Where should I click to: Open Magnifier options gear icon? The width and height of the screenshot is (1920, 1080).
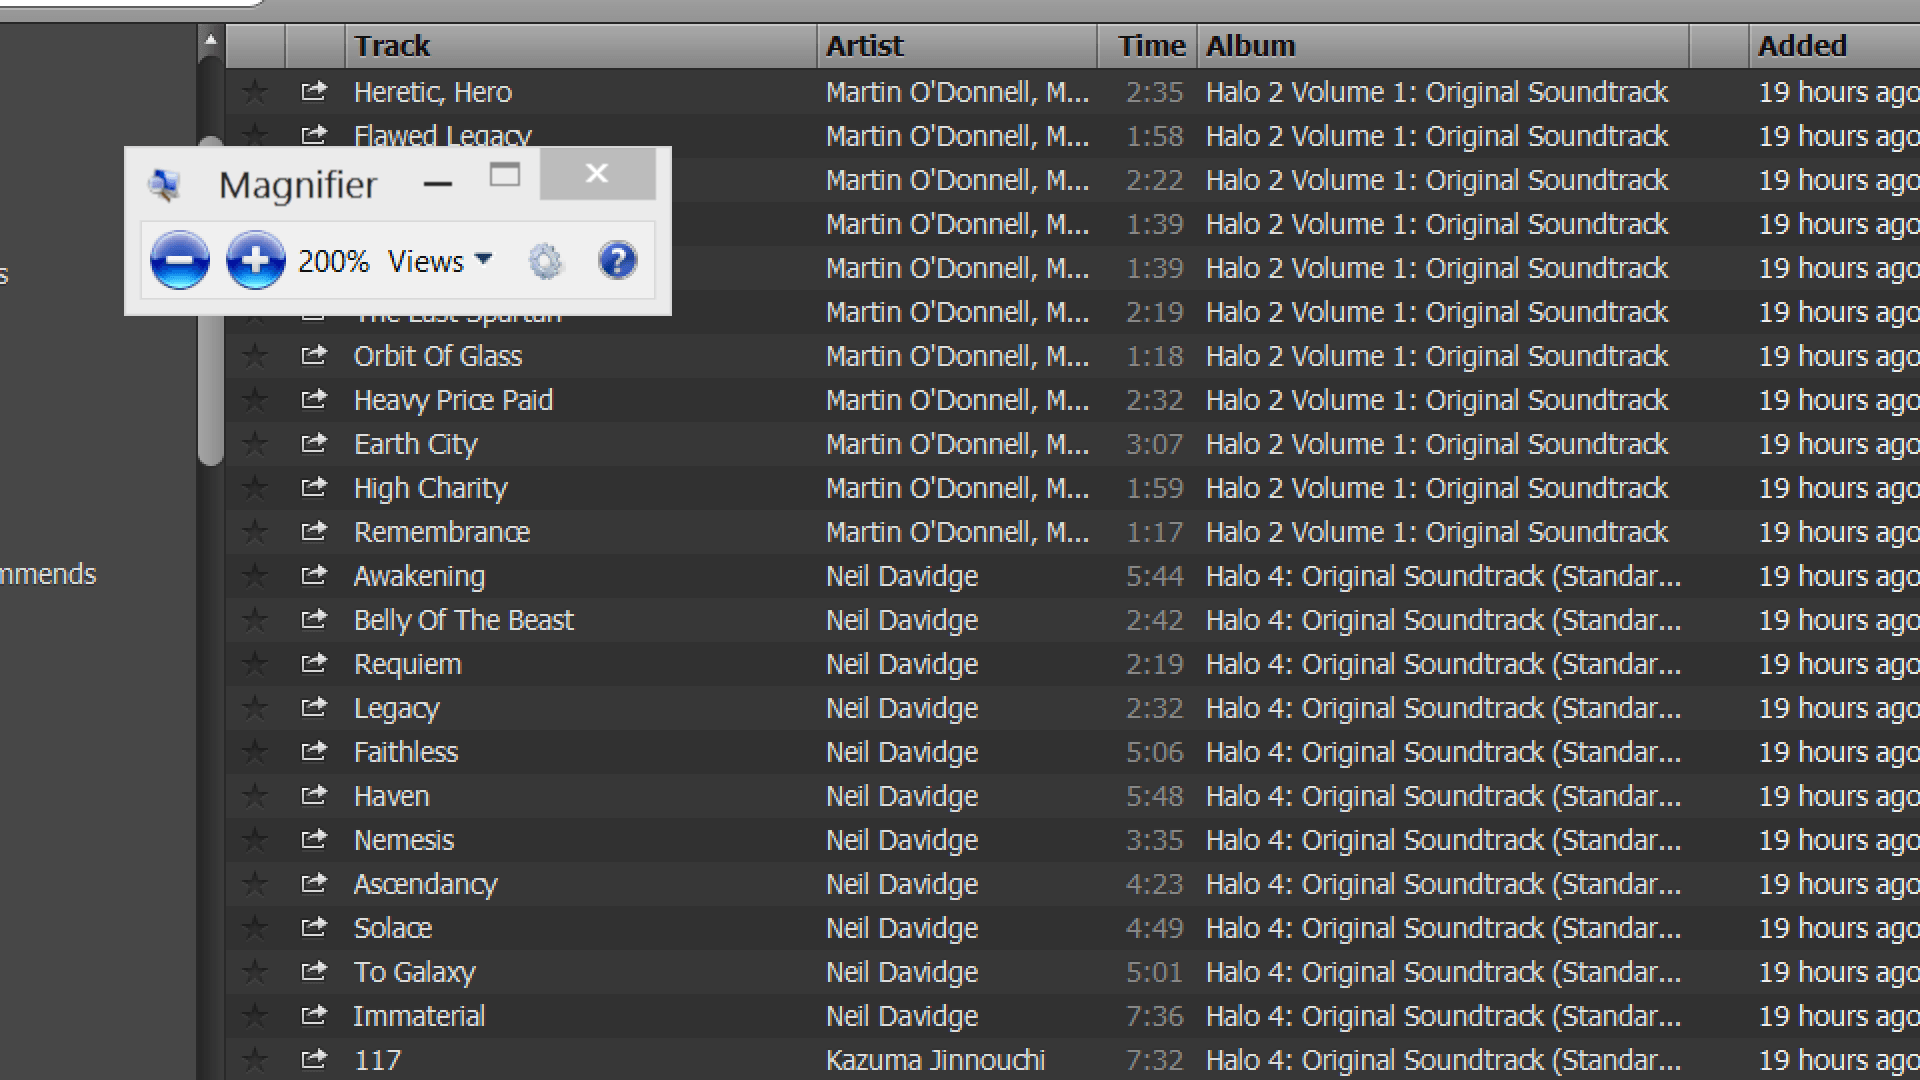[x=545, y=262]
